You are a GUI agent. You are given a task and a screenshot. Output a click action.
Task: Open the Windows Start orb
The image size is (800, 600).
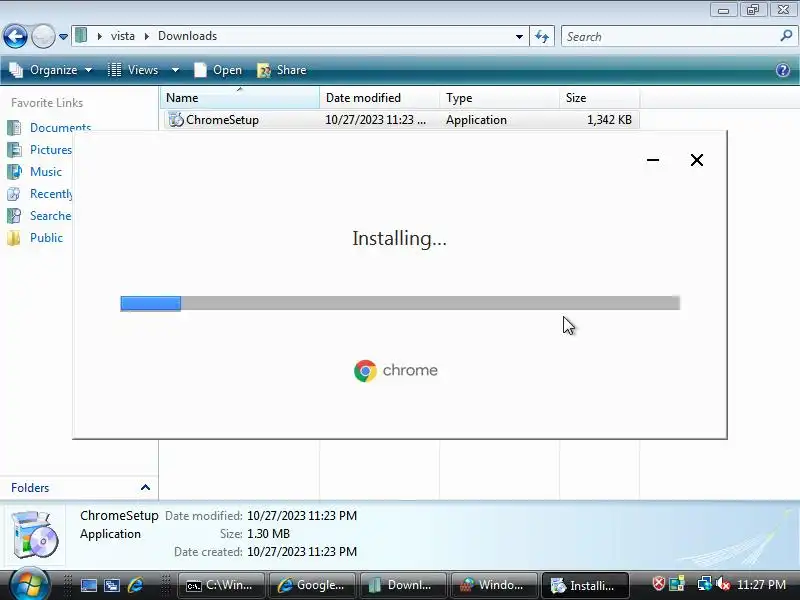coord(28,585)
